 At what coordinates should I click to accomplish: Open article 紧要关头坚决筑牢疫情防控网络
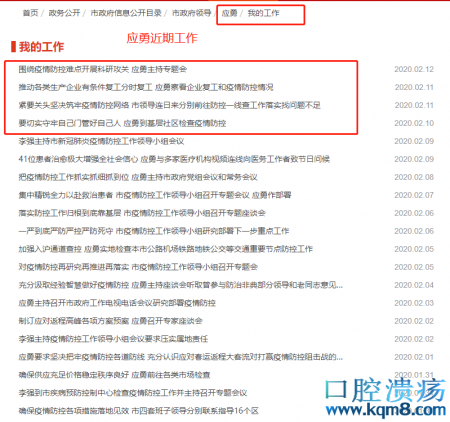click(x=169, y=105)
